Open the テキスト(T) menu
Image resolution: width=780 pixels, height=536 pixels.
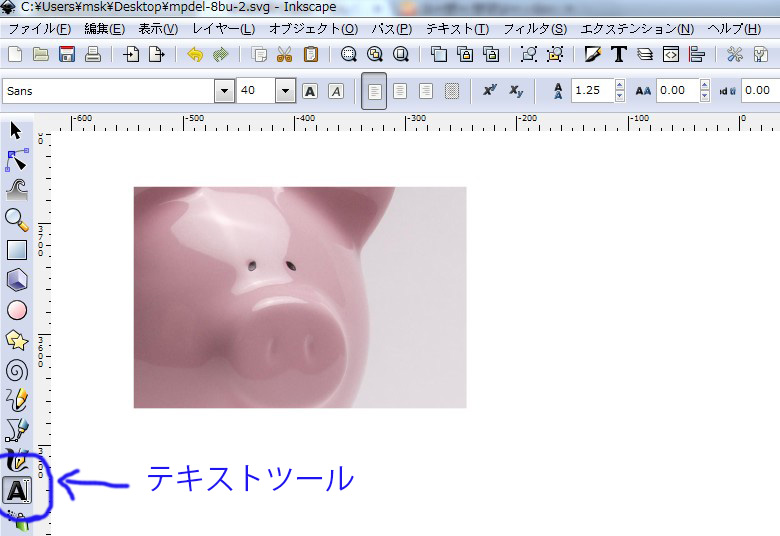[457, 29]
